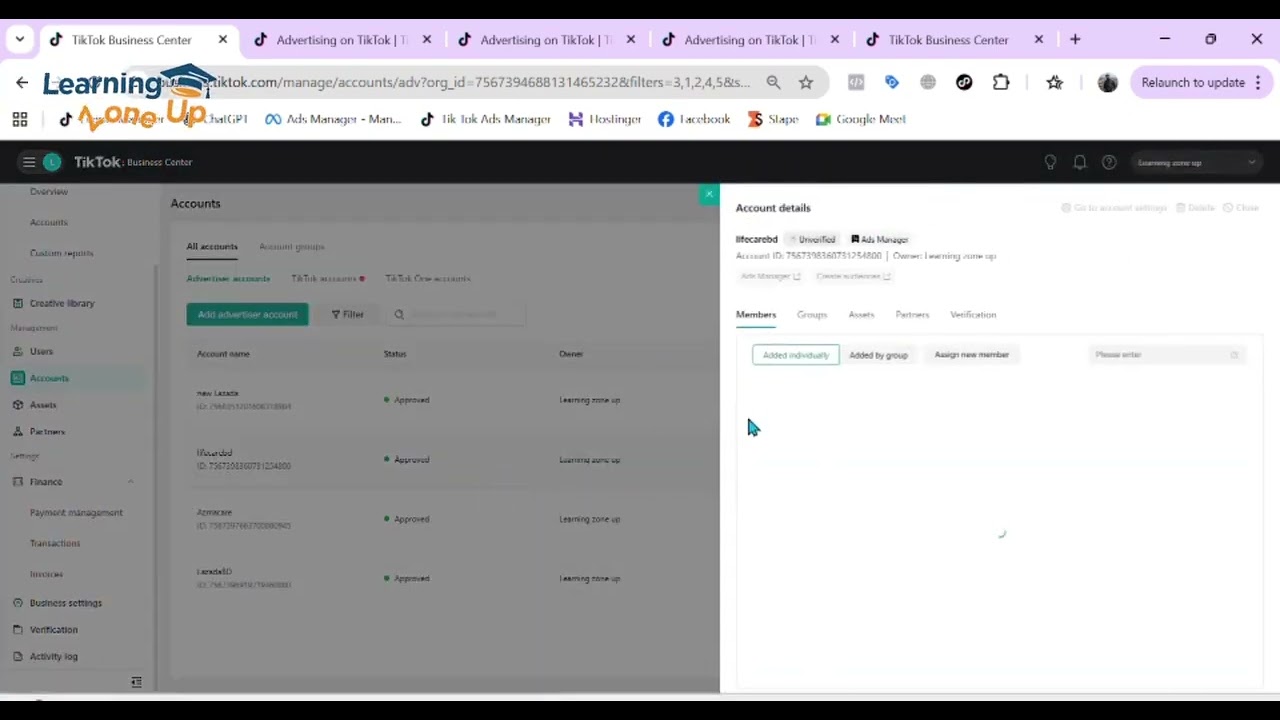Image resolution: width=1280 pixels, height=720 pixels.
Task: Go back with the browser back arrow
Action: (x=22, y=83)
